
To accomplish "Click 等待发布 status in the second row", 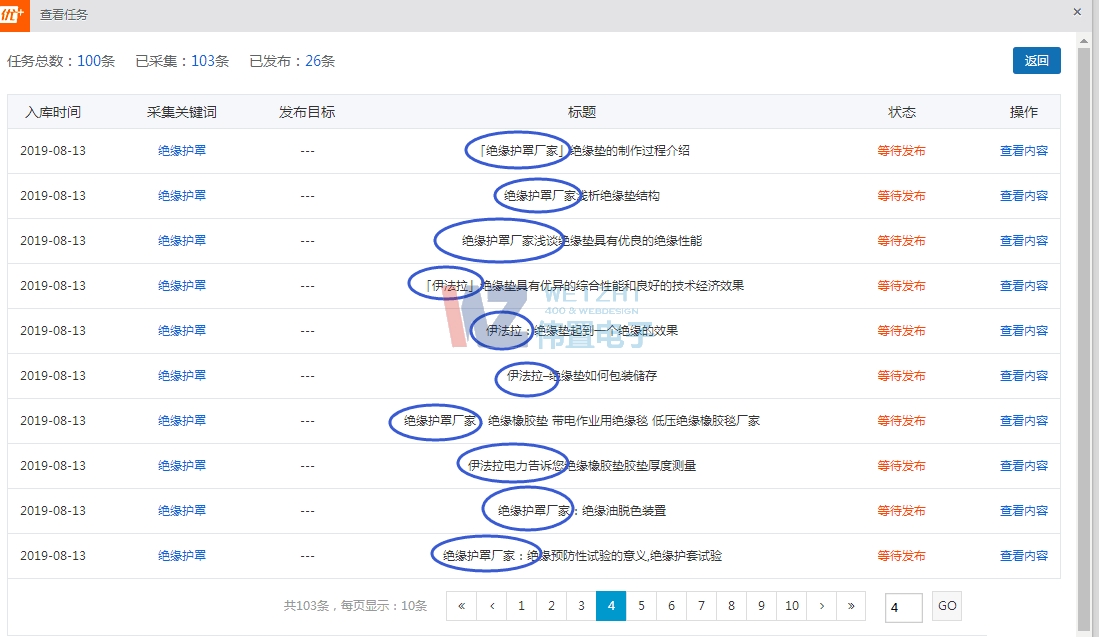I will point(901,196).
